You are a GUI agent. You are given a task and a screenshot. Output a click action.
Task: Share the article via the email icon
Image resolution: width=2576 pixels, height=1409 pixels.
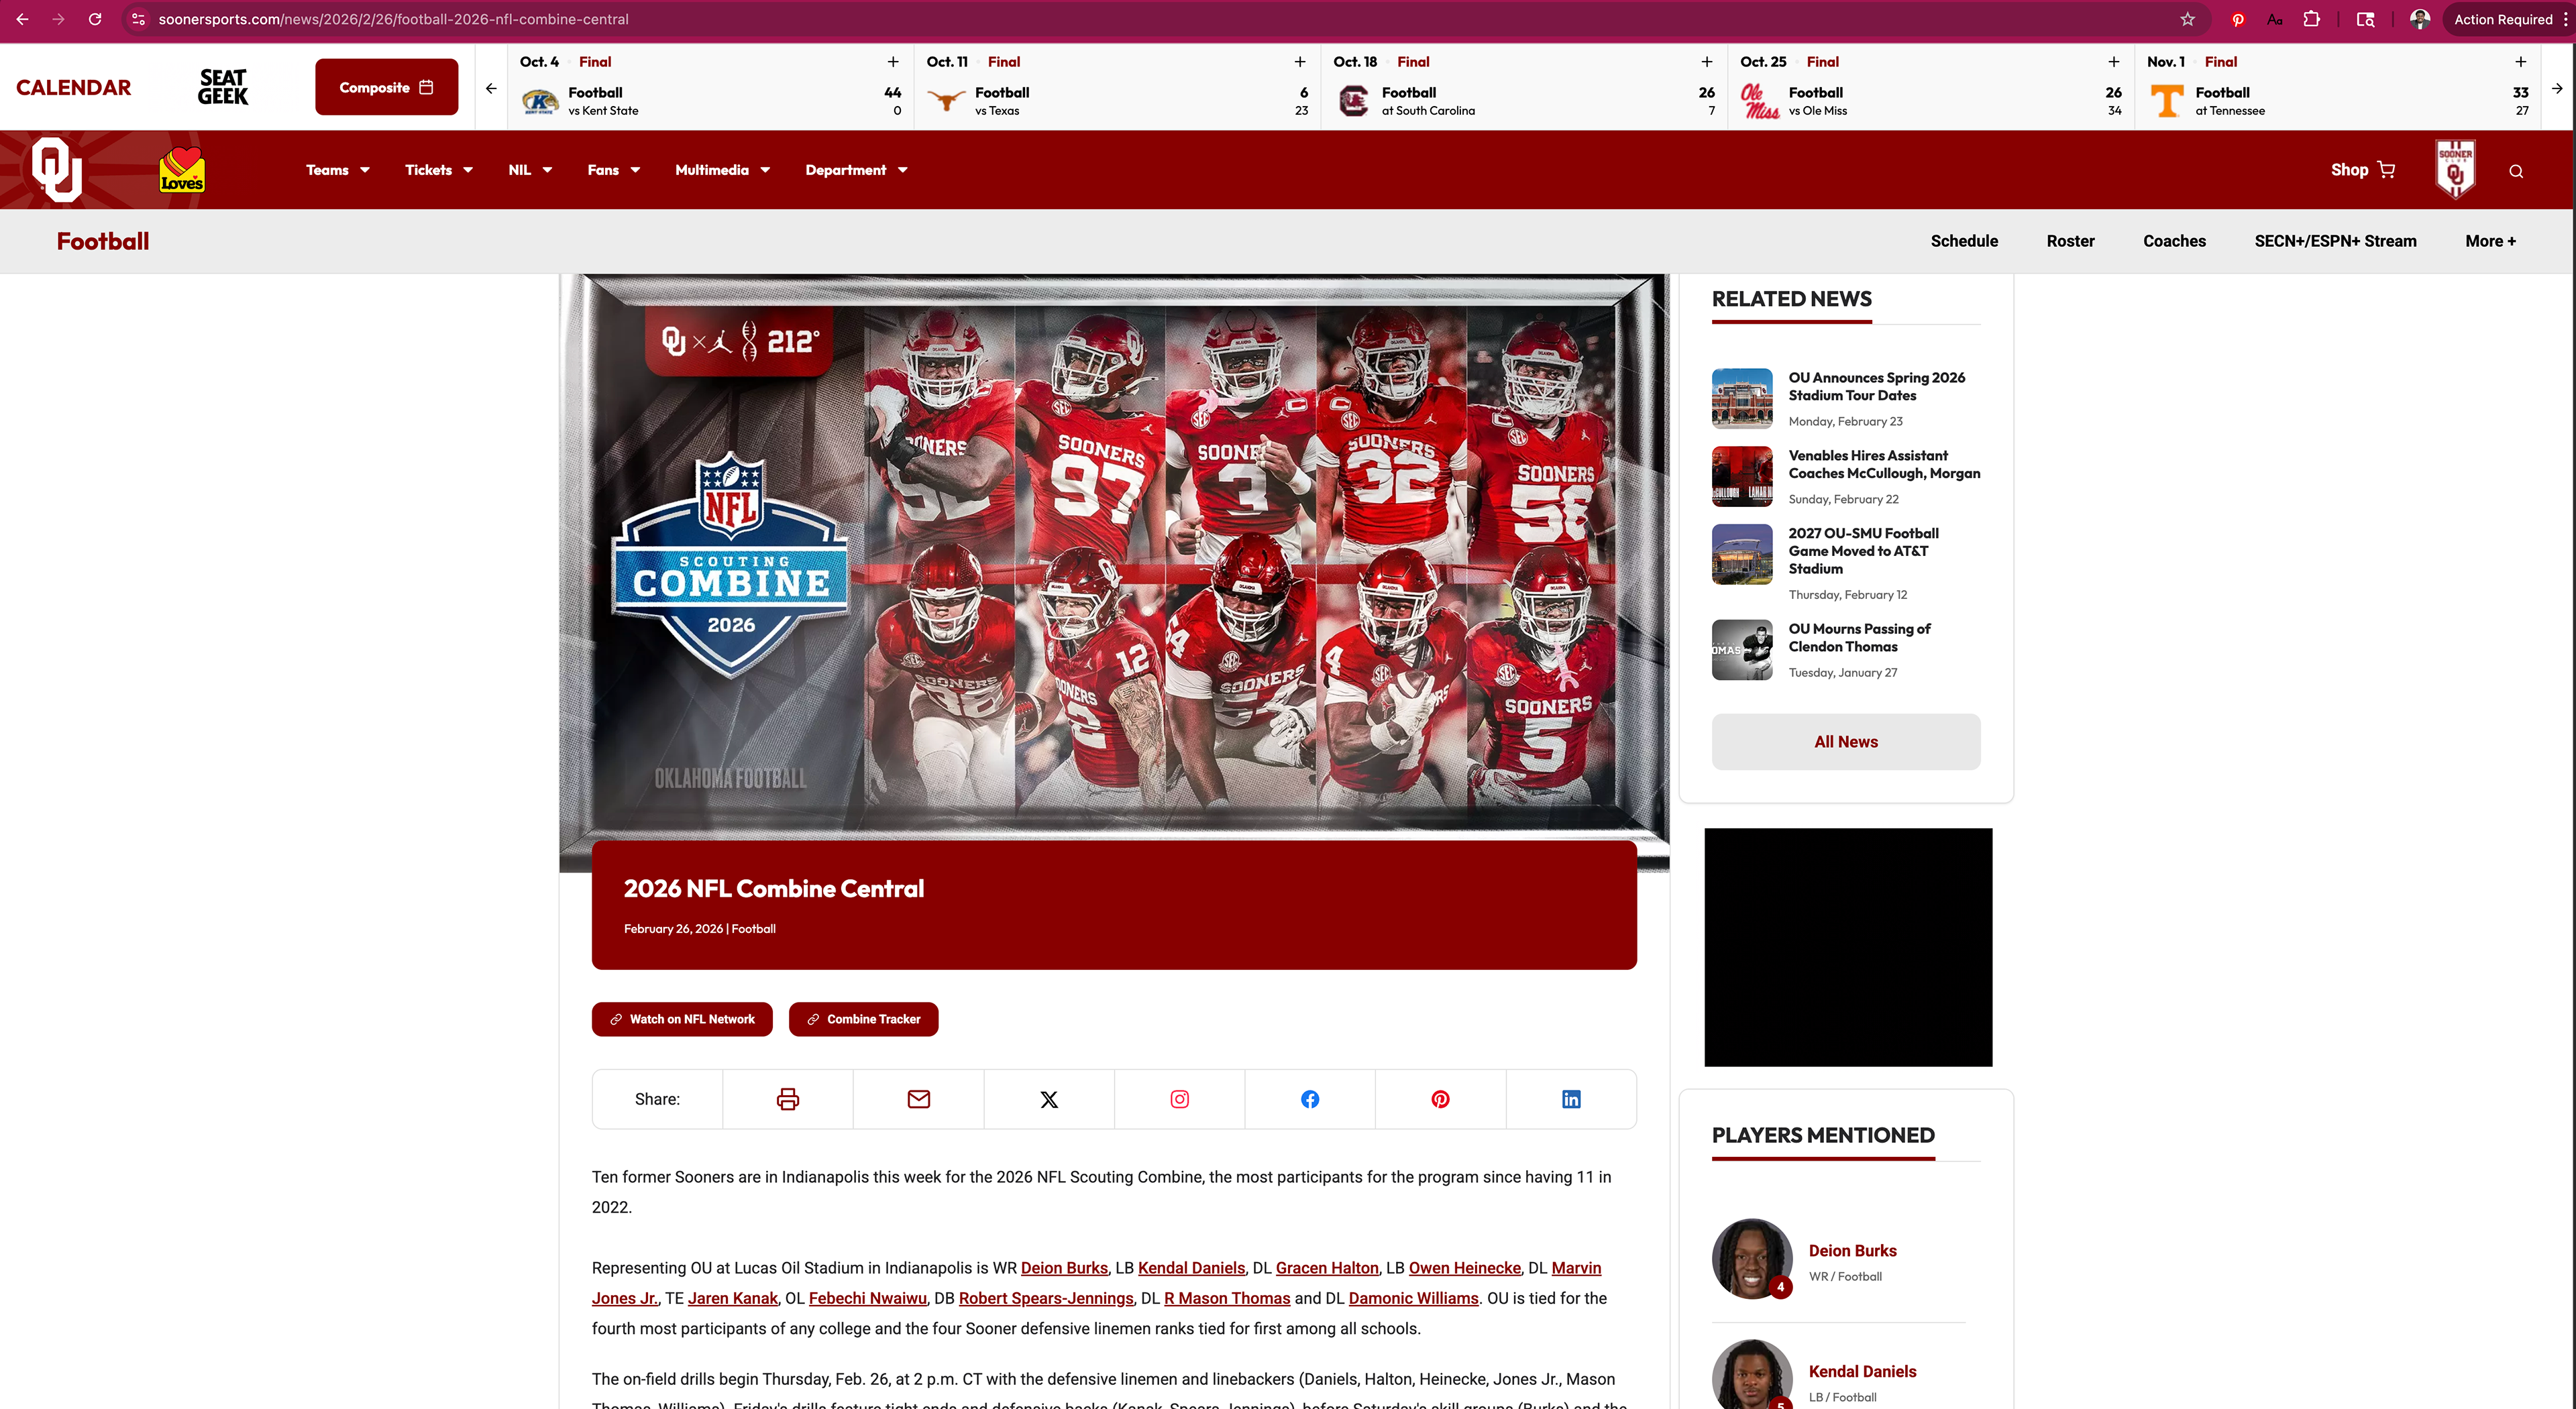coord(918,1099)
